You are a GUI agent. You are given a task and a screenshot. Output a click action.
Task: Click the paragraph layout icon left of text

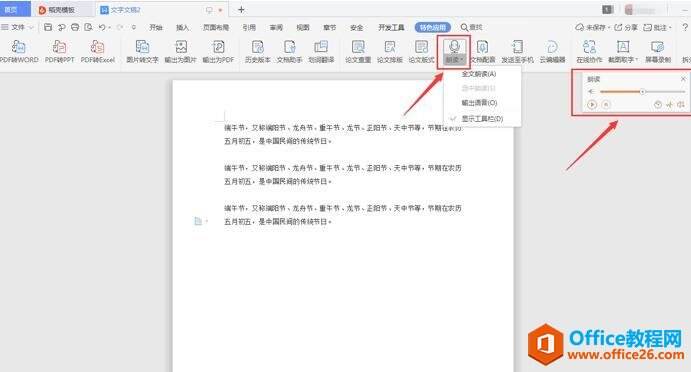(198, 221)
